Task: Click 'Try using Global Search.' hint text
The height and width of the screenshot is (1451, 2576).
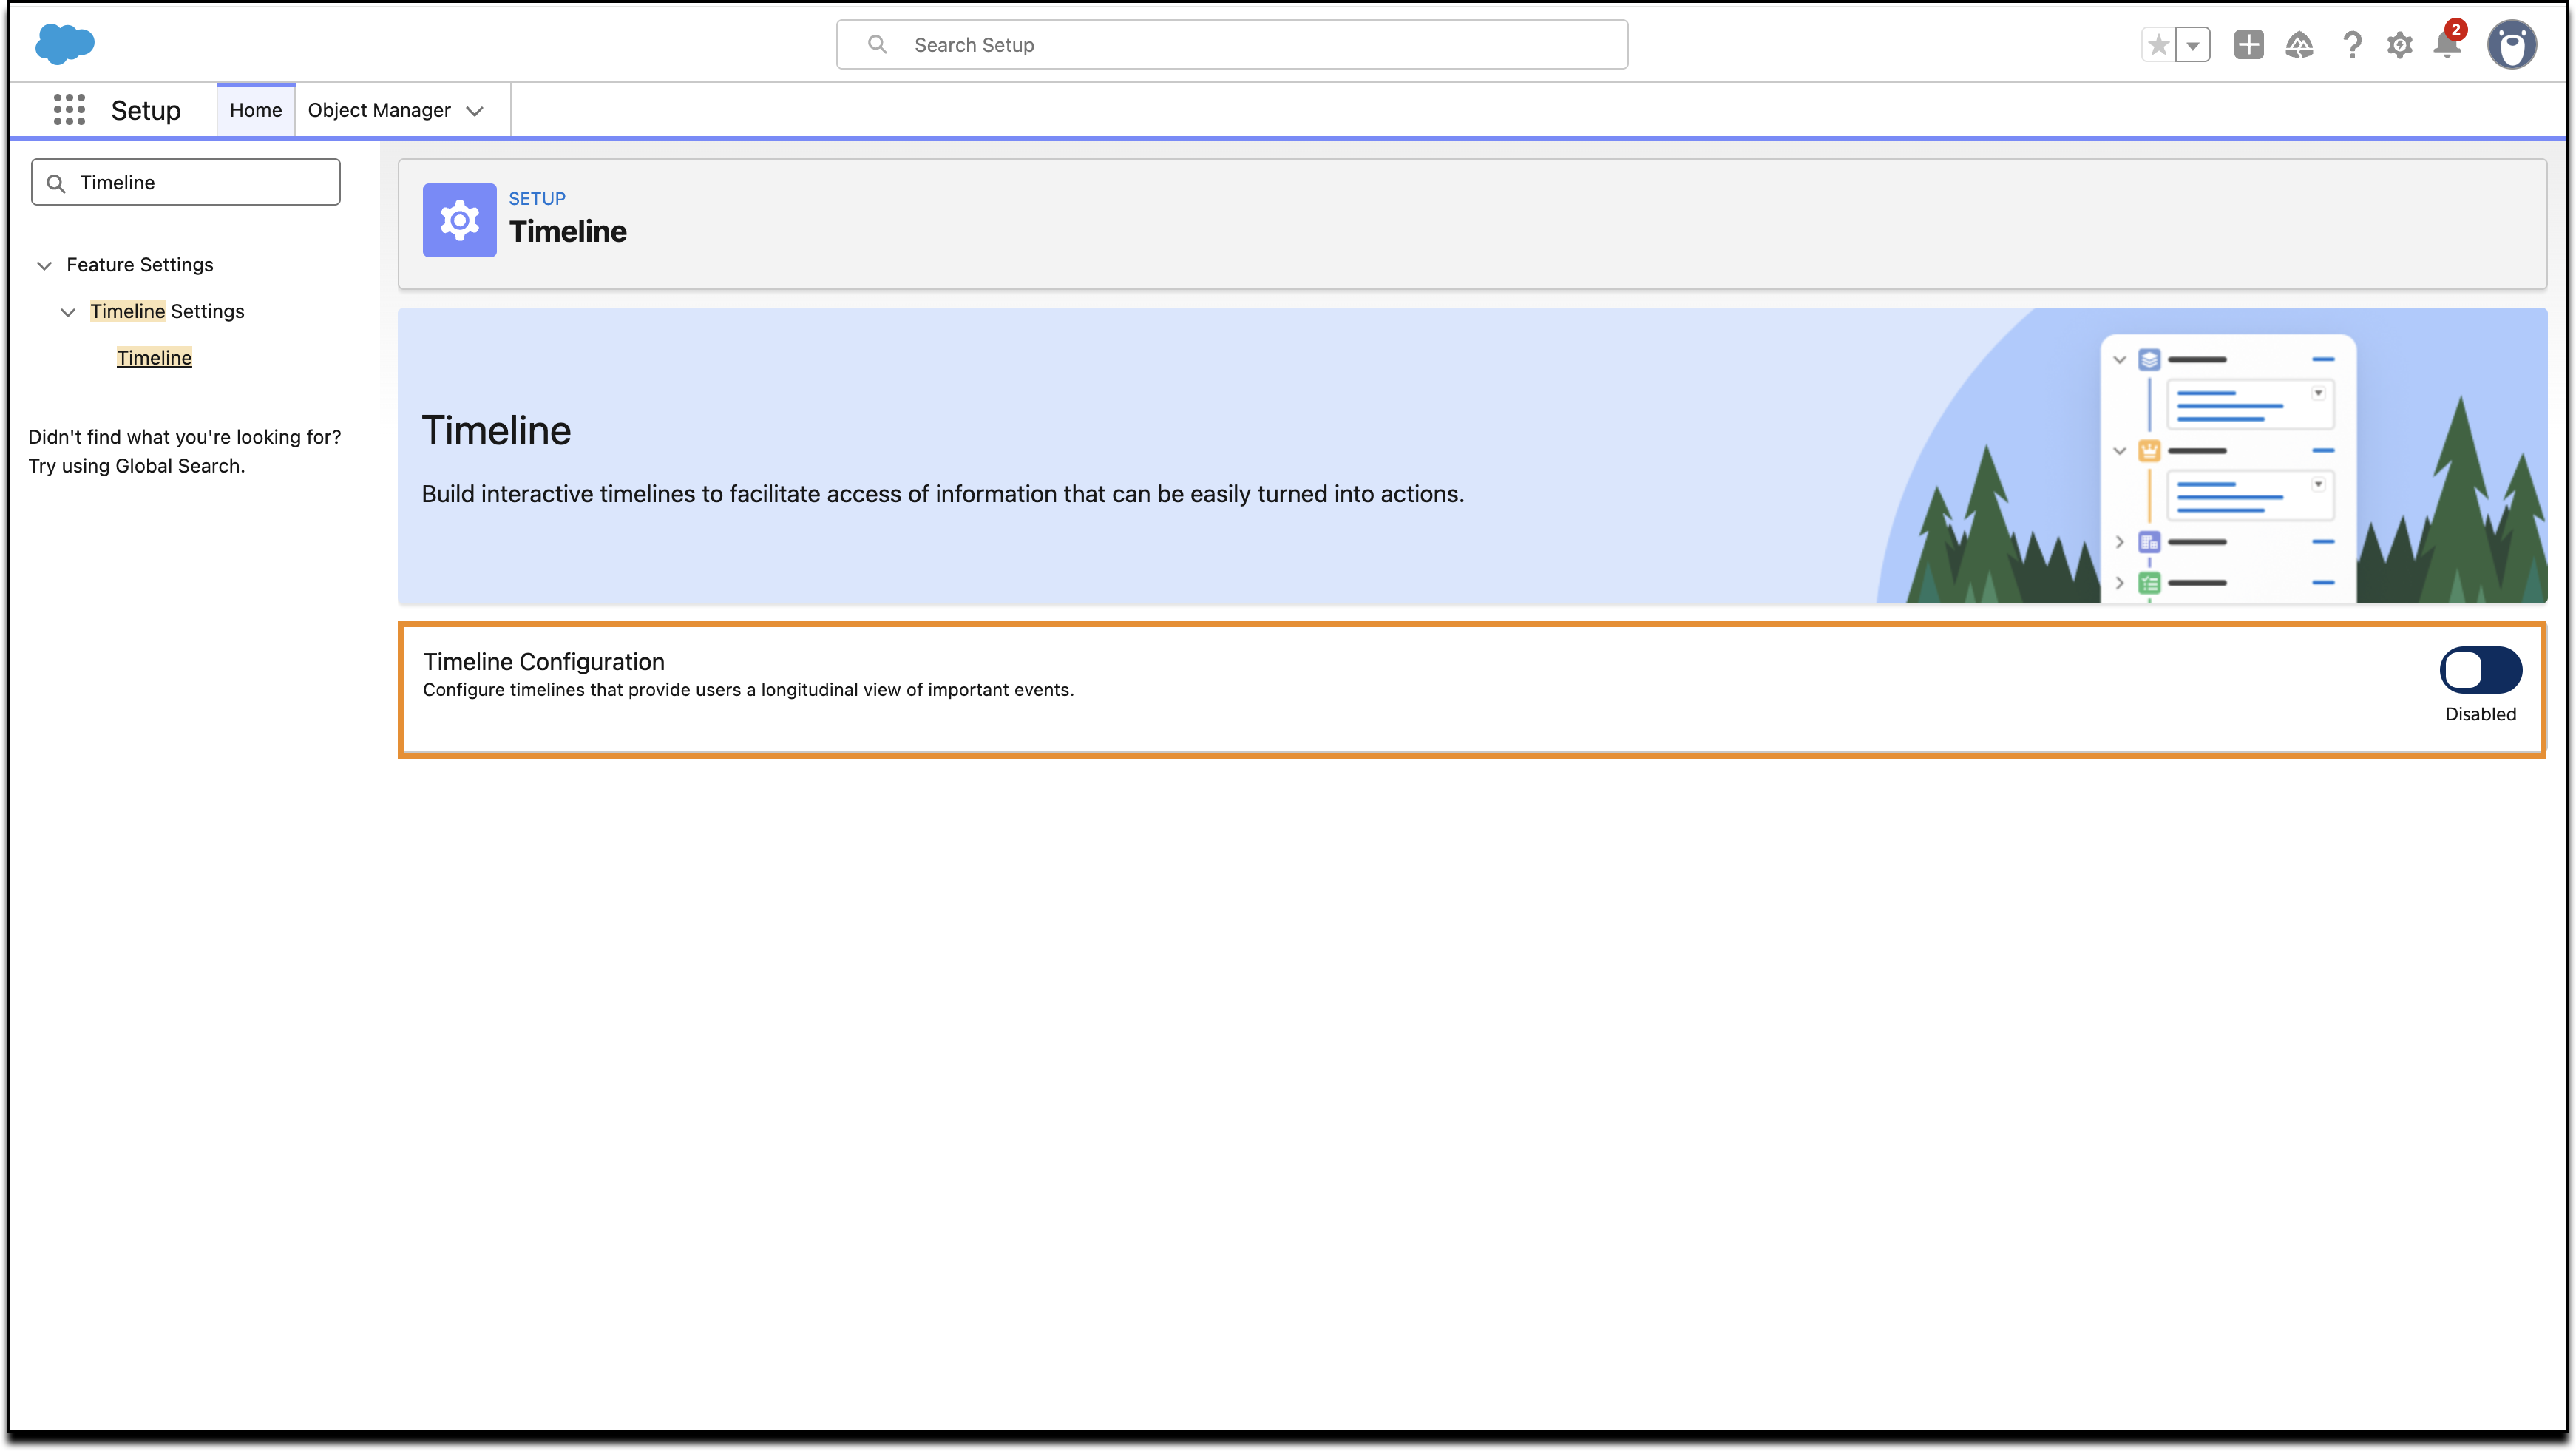Action: 137,466
